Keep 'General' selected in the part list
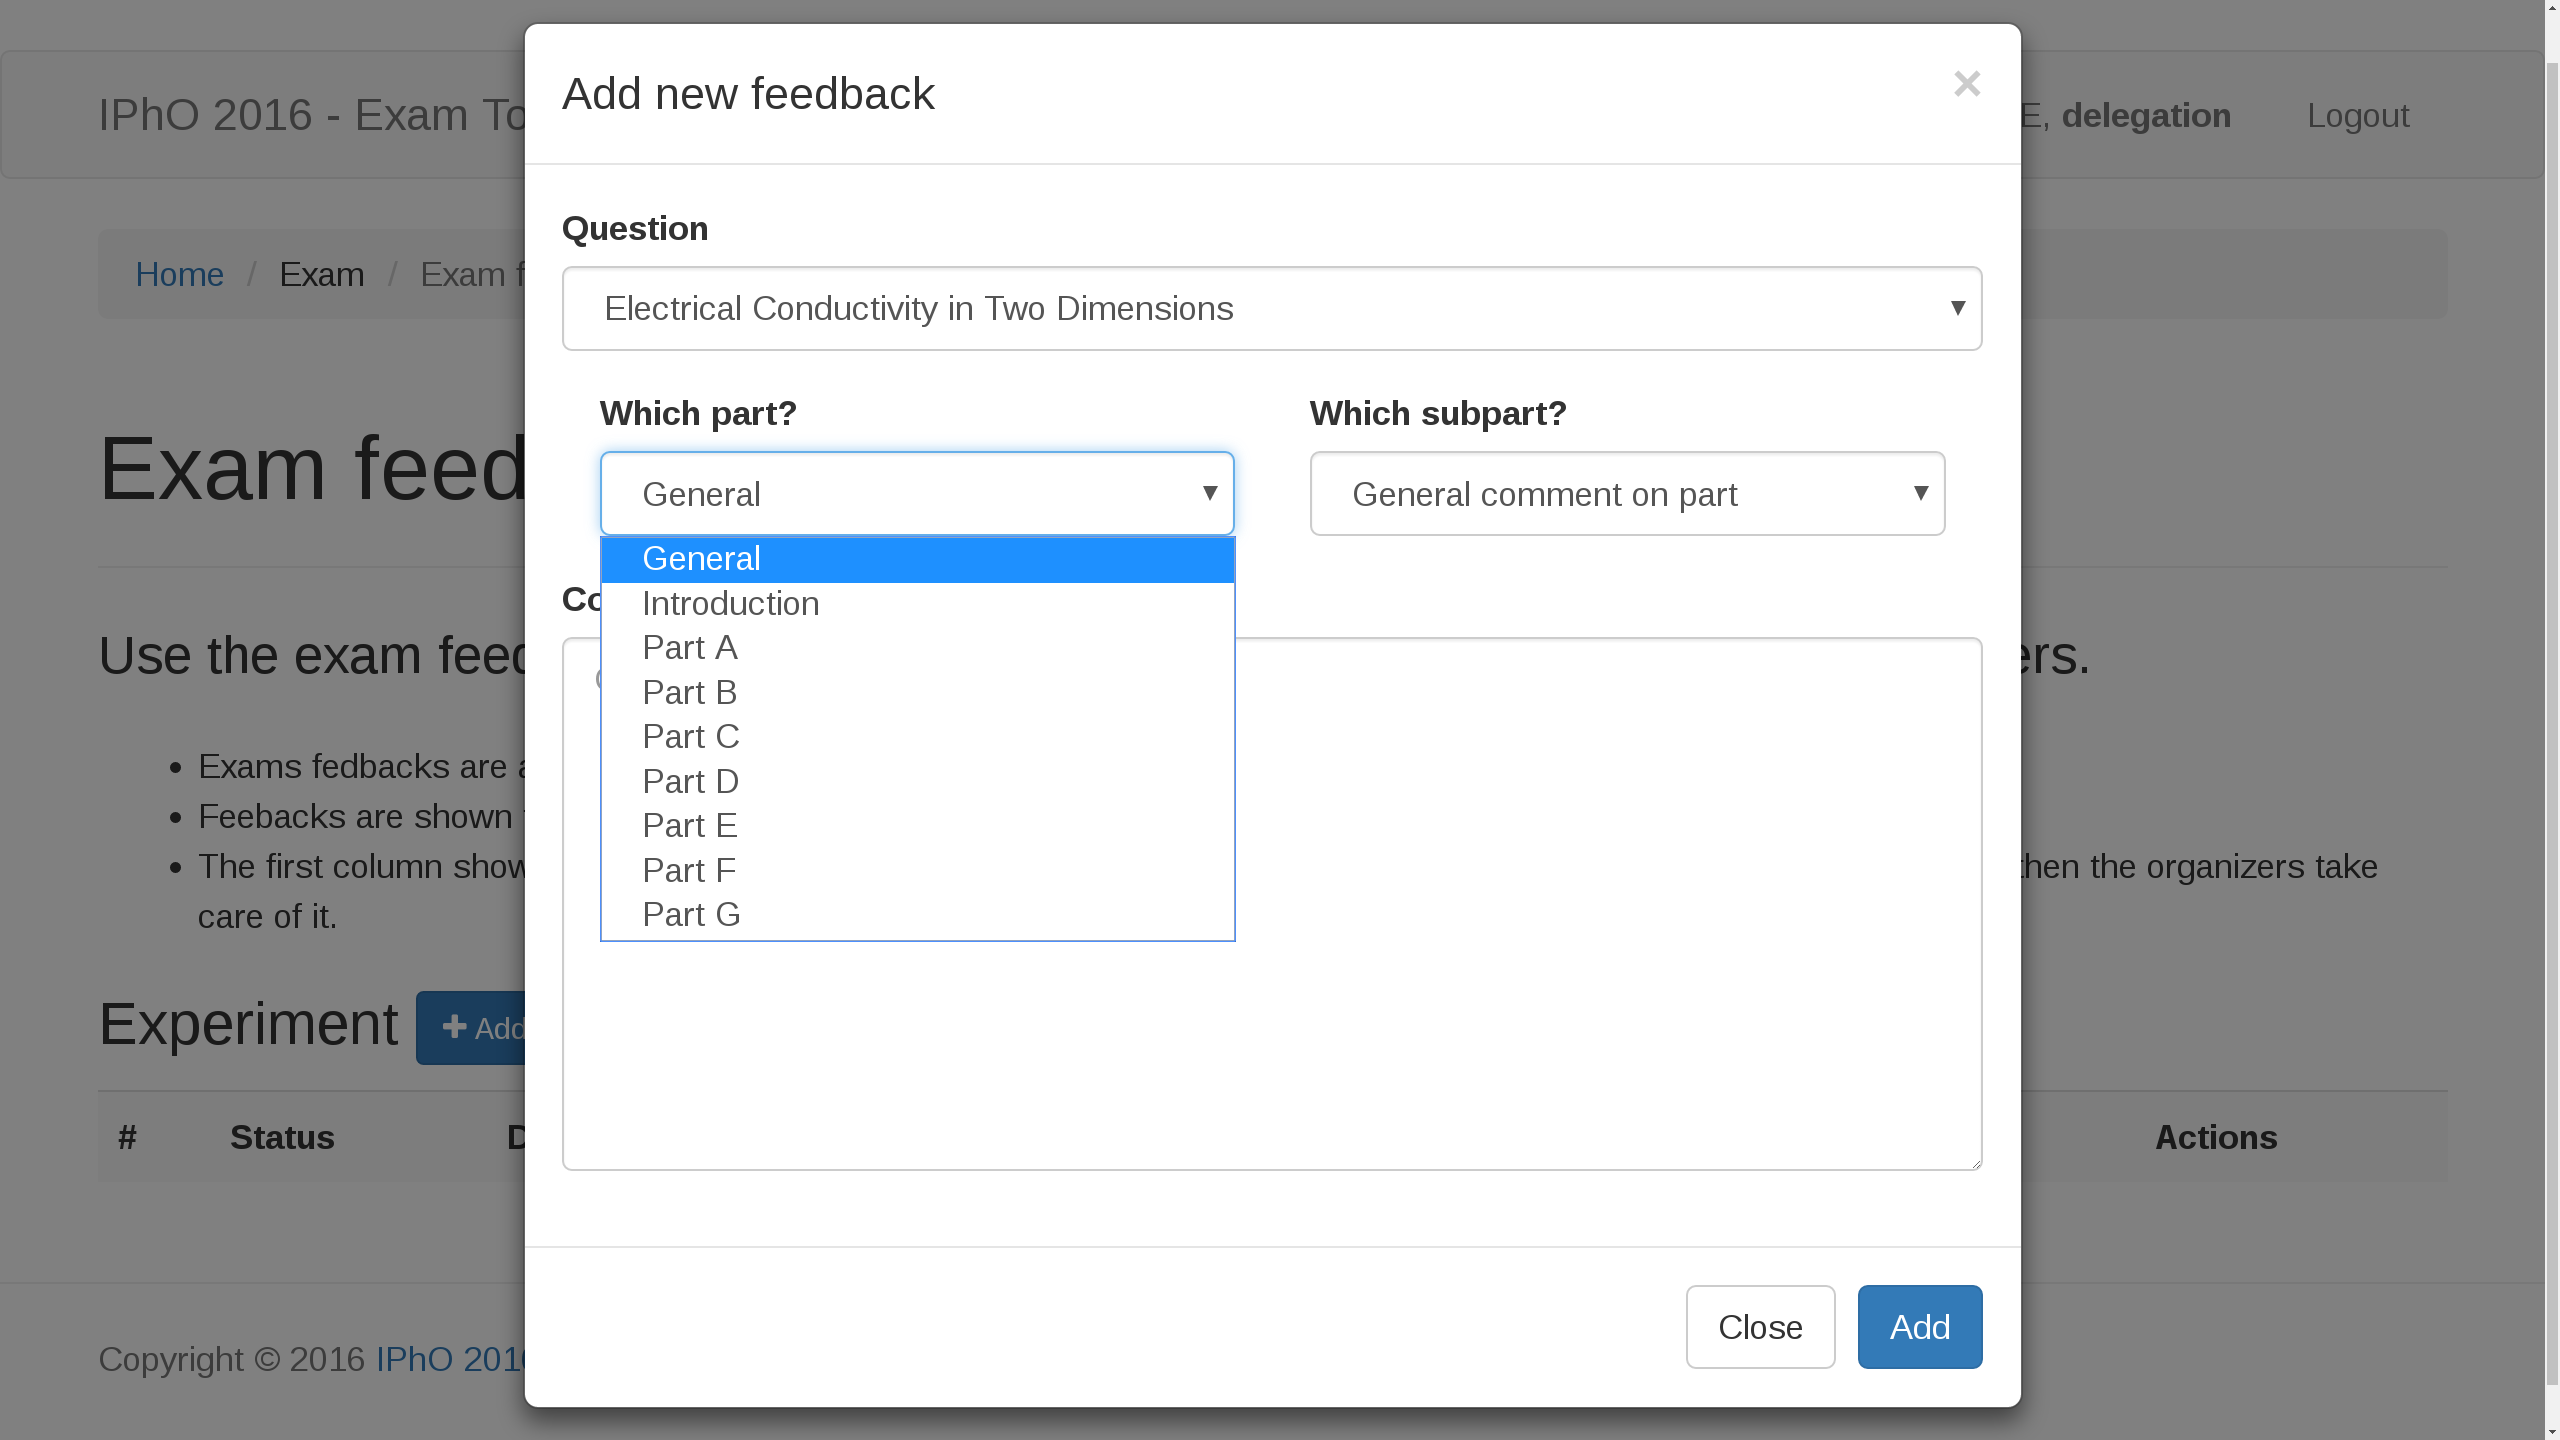 coord(701,558)
